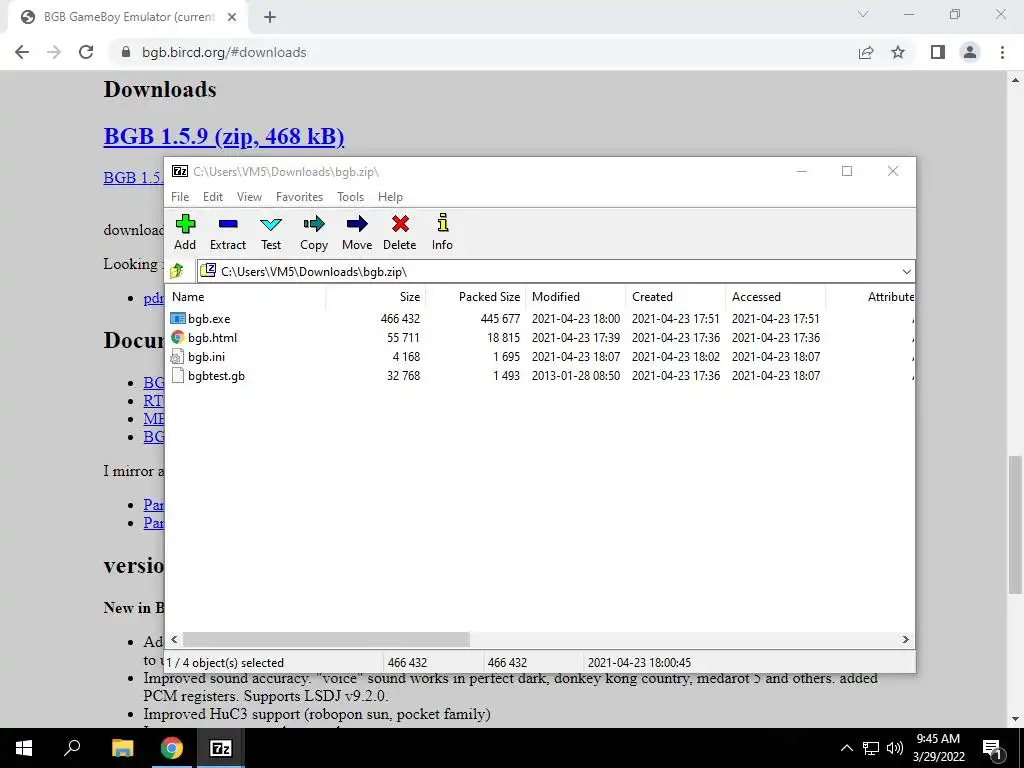Open Chrome tab search chevron
1024x768 pixels.
[863, 14]
